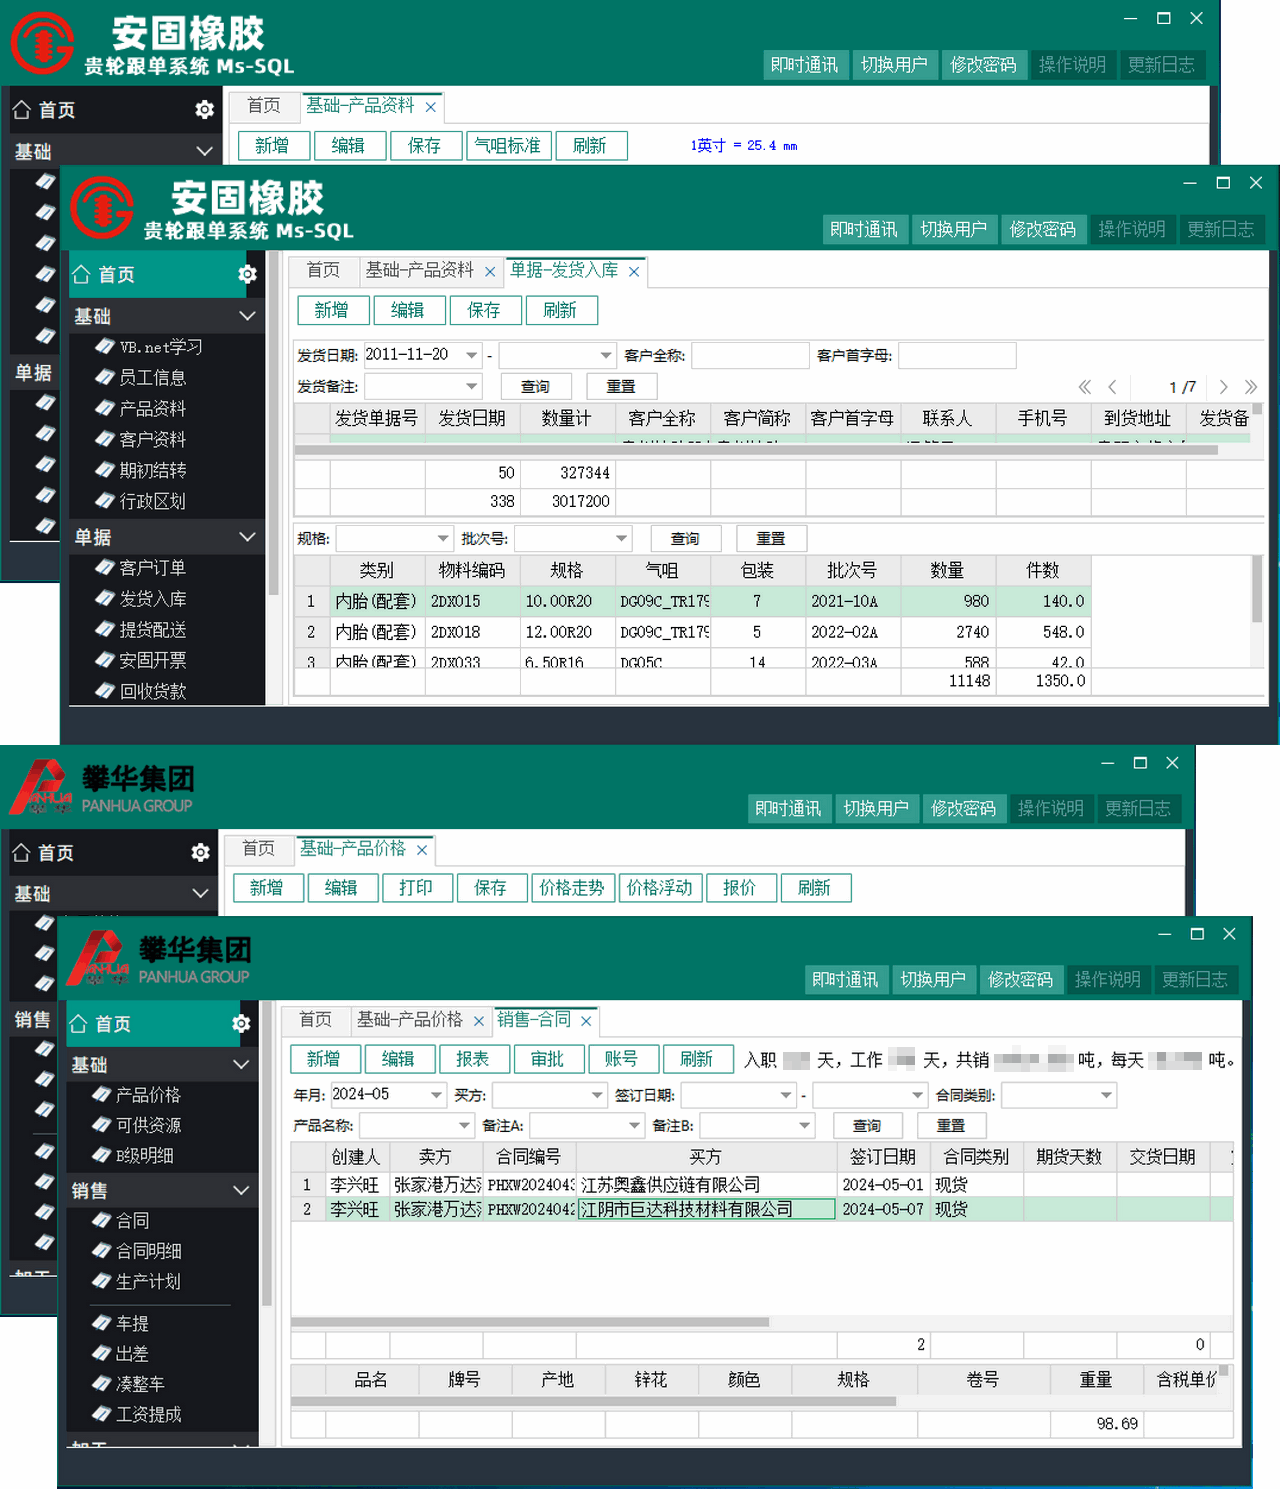
Task: Open 产品资料 from the sidebar tree
Action: (x=152, y=408)
